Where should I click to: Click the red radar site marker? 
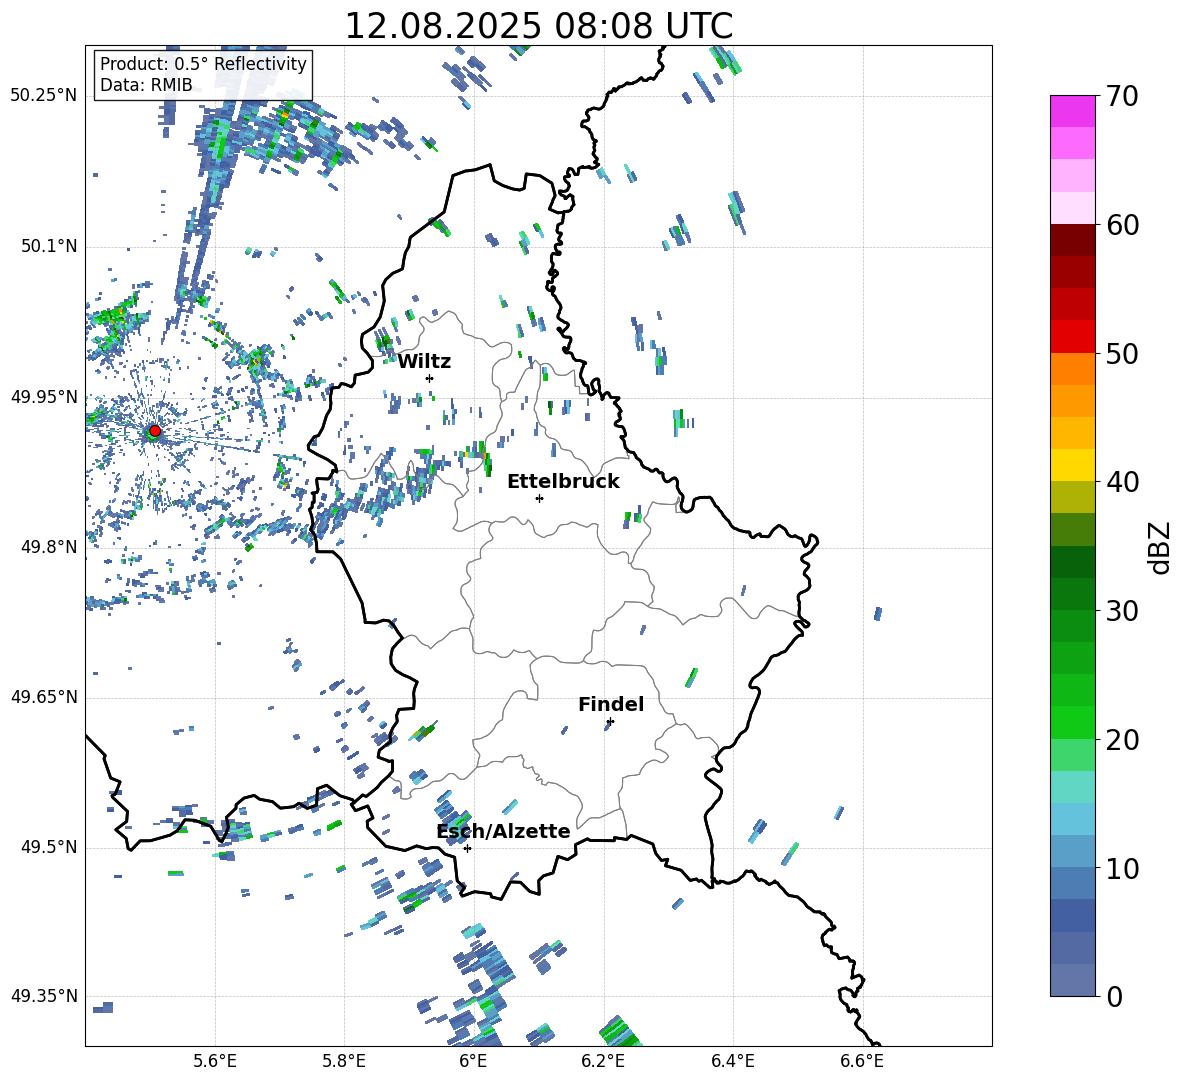point(155,431)
